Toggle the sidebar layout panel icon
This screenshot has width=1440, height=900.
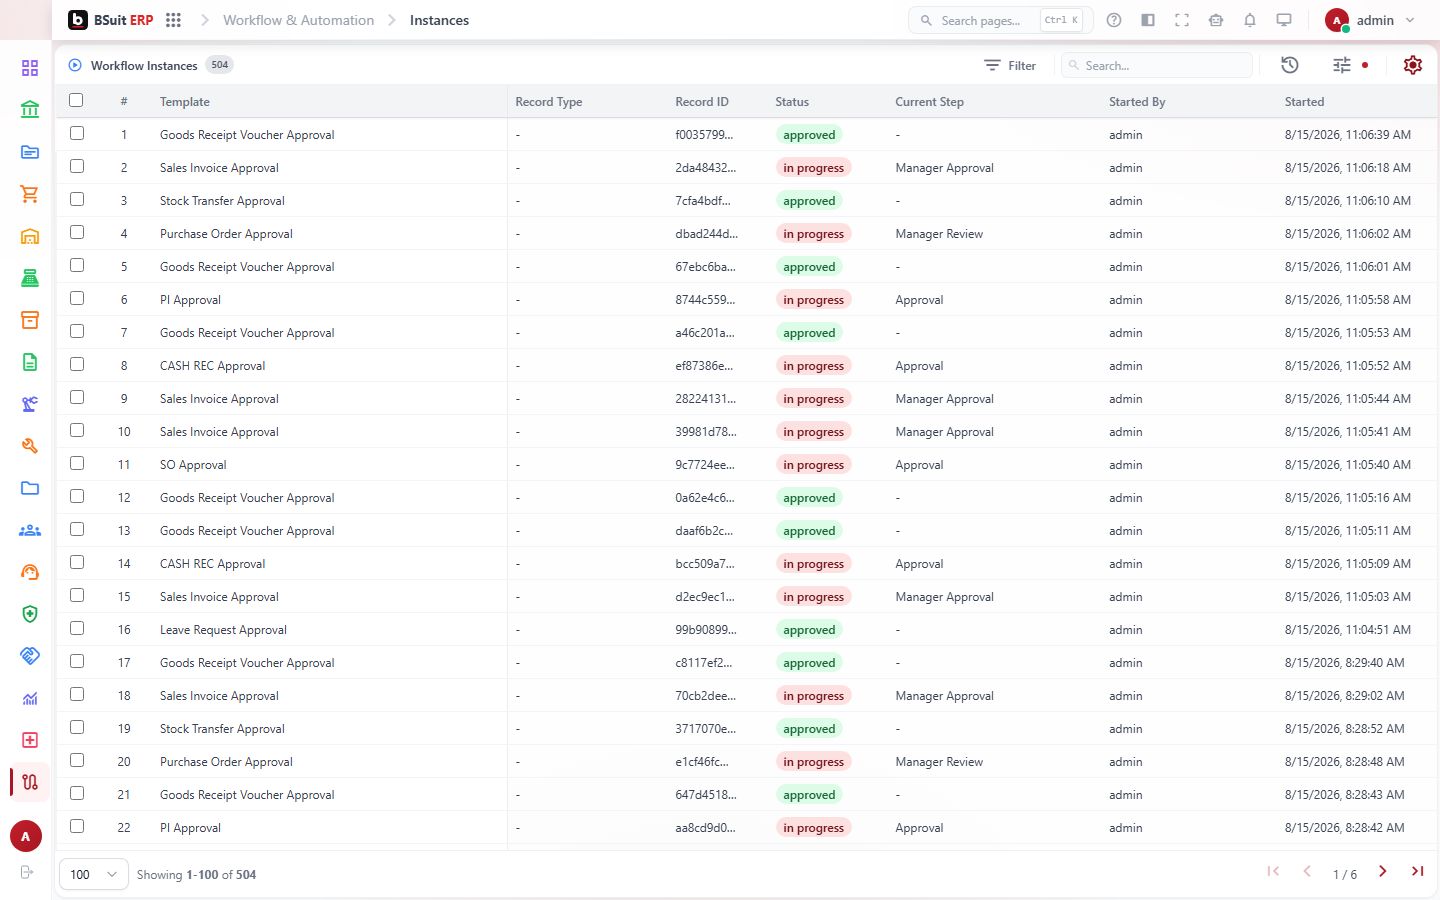tap(1148, 20)
